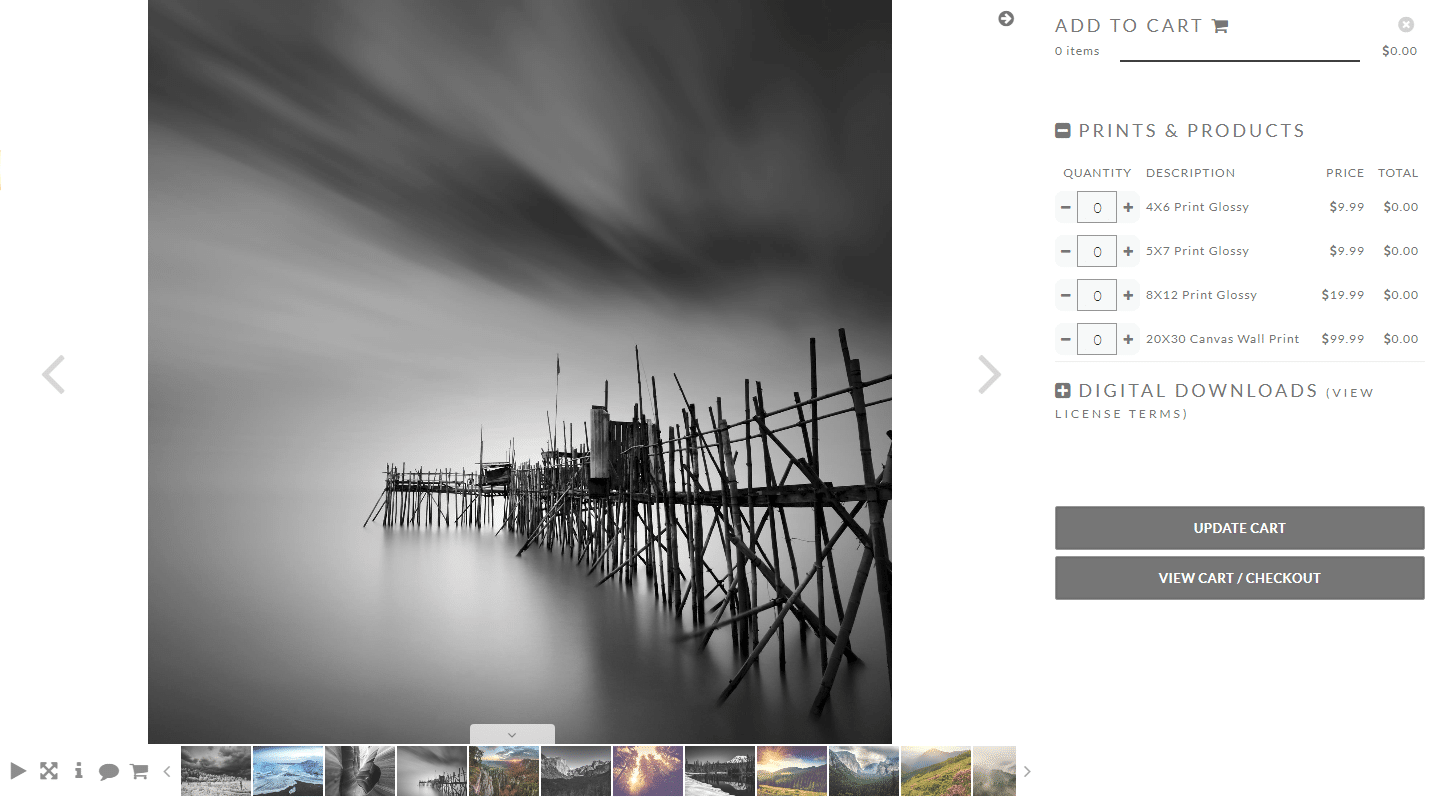Go to previous photo with left chevron

tap(53, 374)
